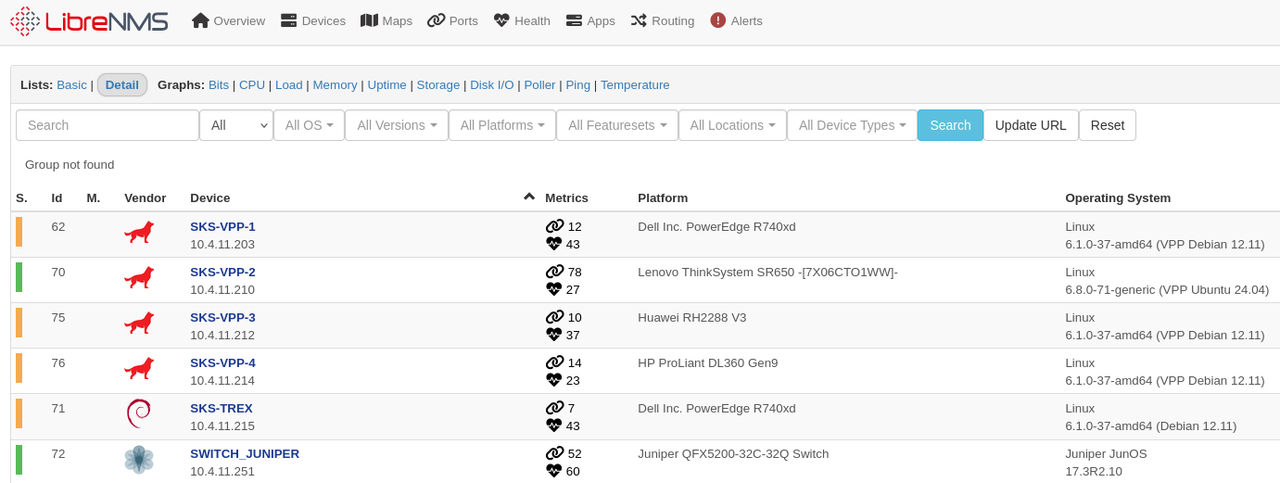Click the health heart icon for SKS-VPP-2

tap(554, 289)
